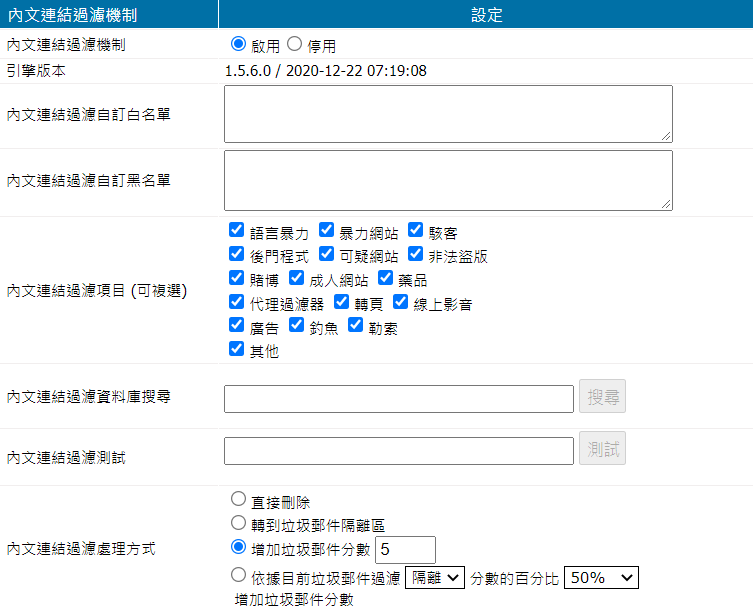Toggle the 成人網站 checkbox
Image resolution: width=753 pixels, height=611 pixels.
(296, 279)
